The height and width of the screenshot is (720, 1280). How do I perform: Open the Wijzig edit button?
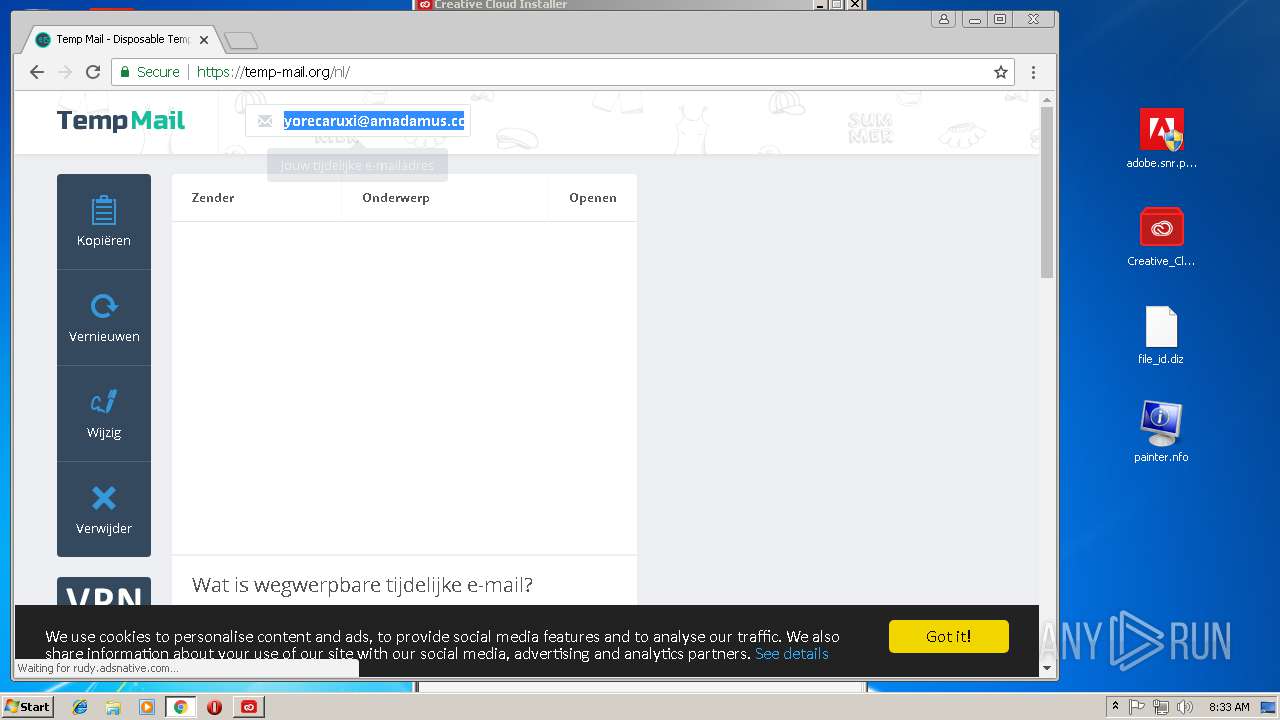[x=104, y=414]
